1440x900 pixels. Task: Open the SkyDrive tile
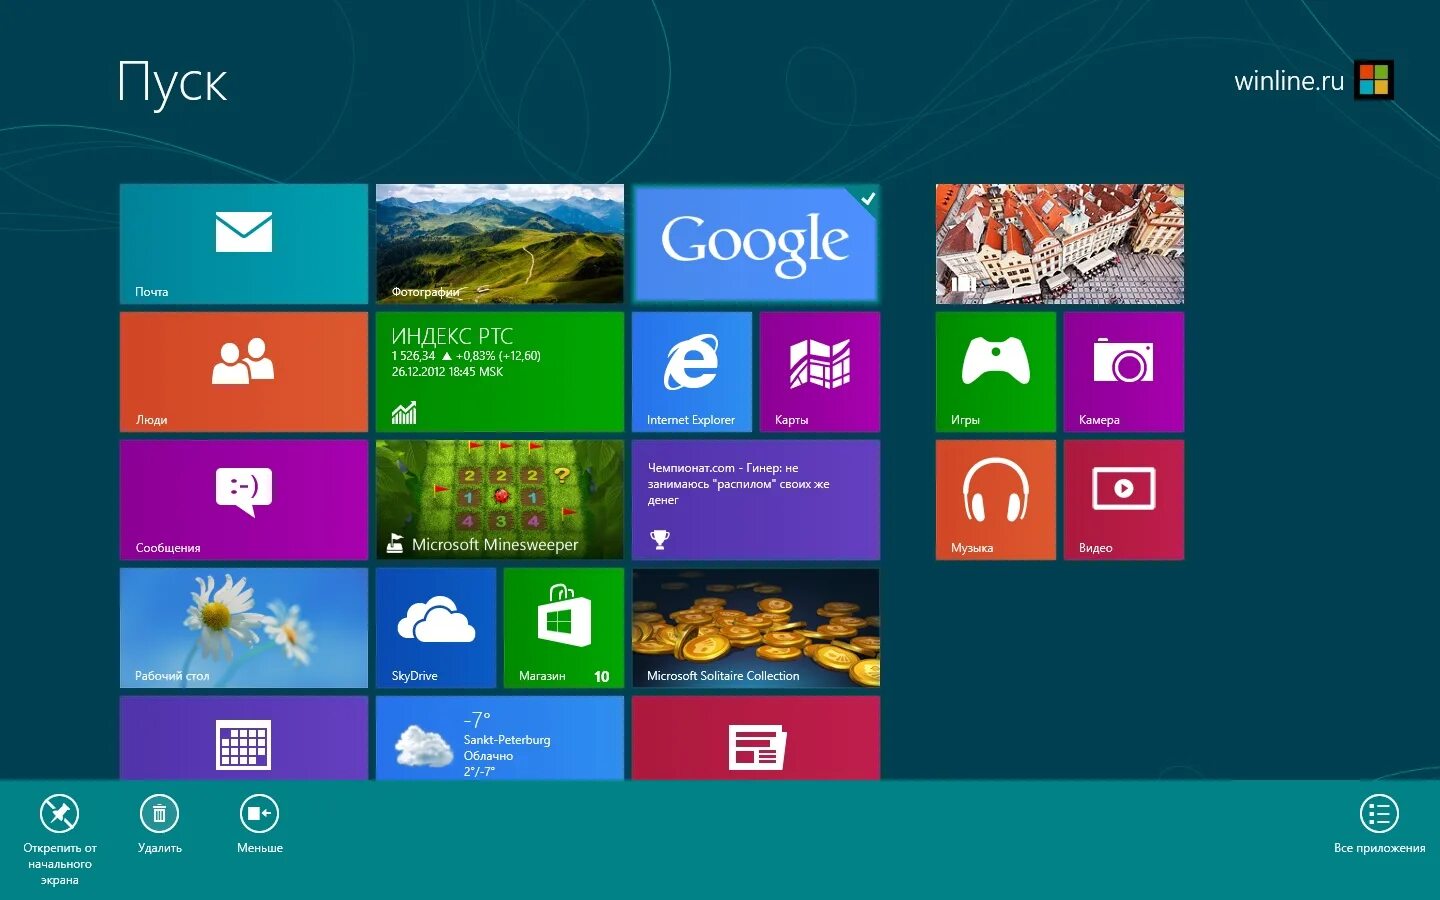(x=436, y=628)
